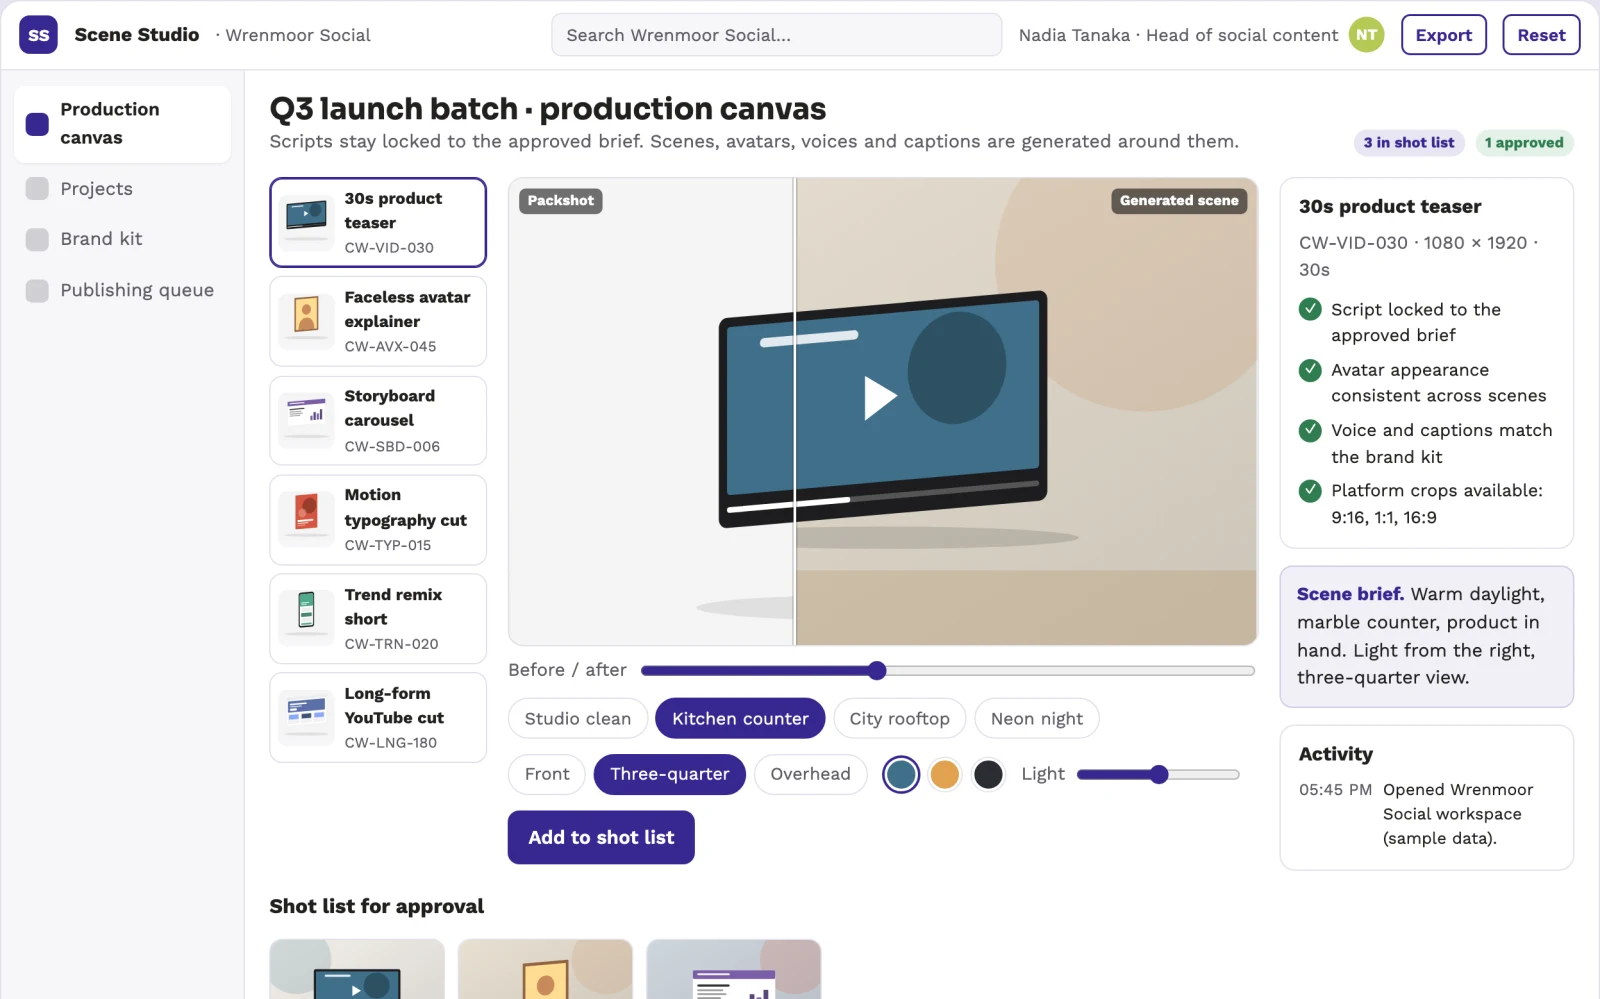Set camera angle to Front
Image resolution: width=1600 pixels, height=999 pixels.
click(547, 774)
